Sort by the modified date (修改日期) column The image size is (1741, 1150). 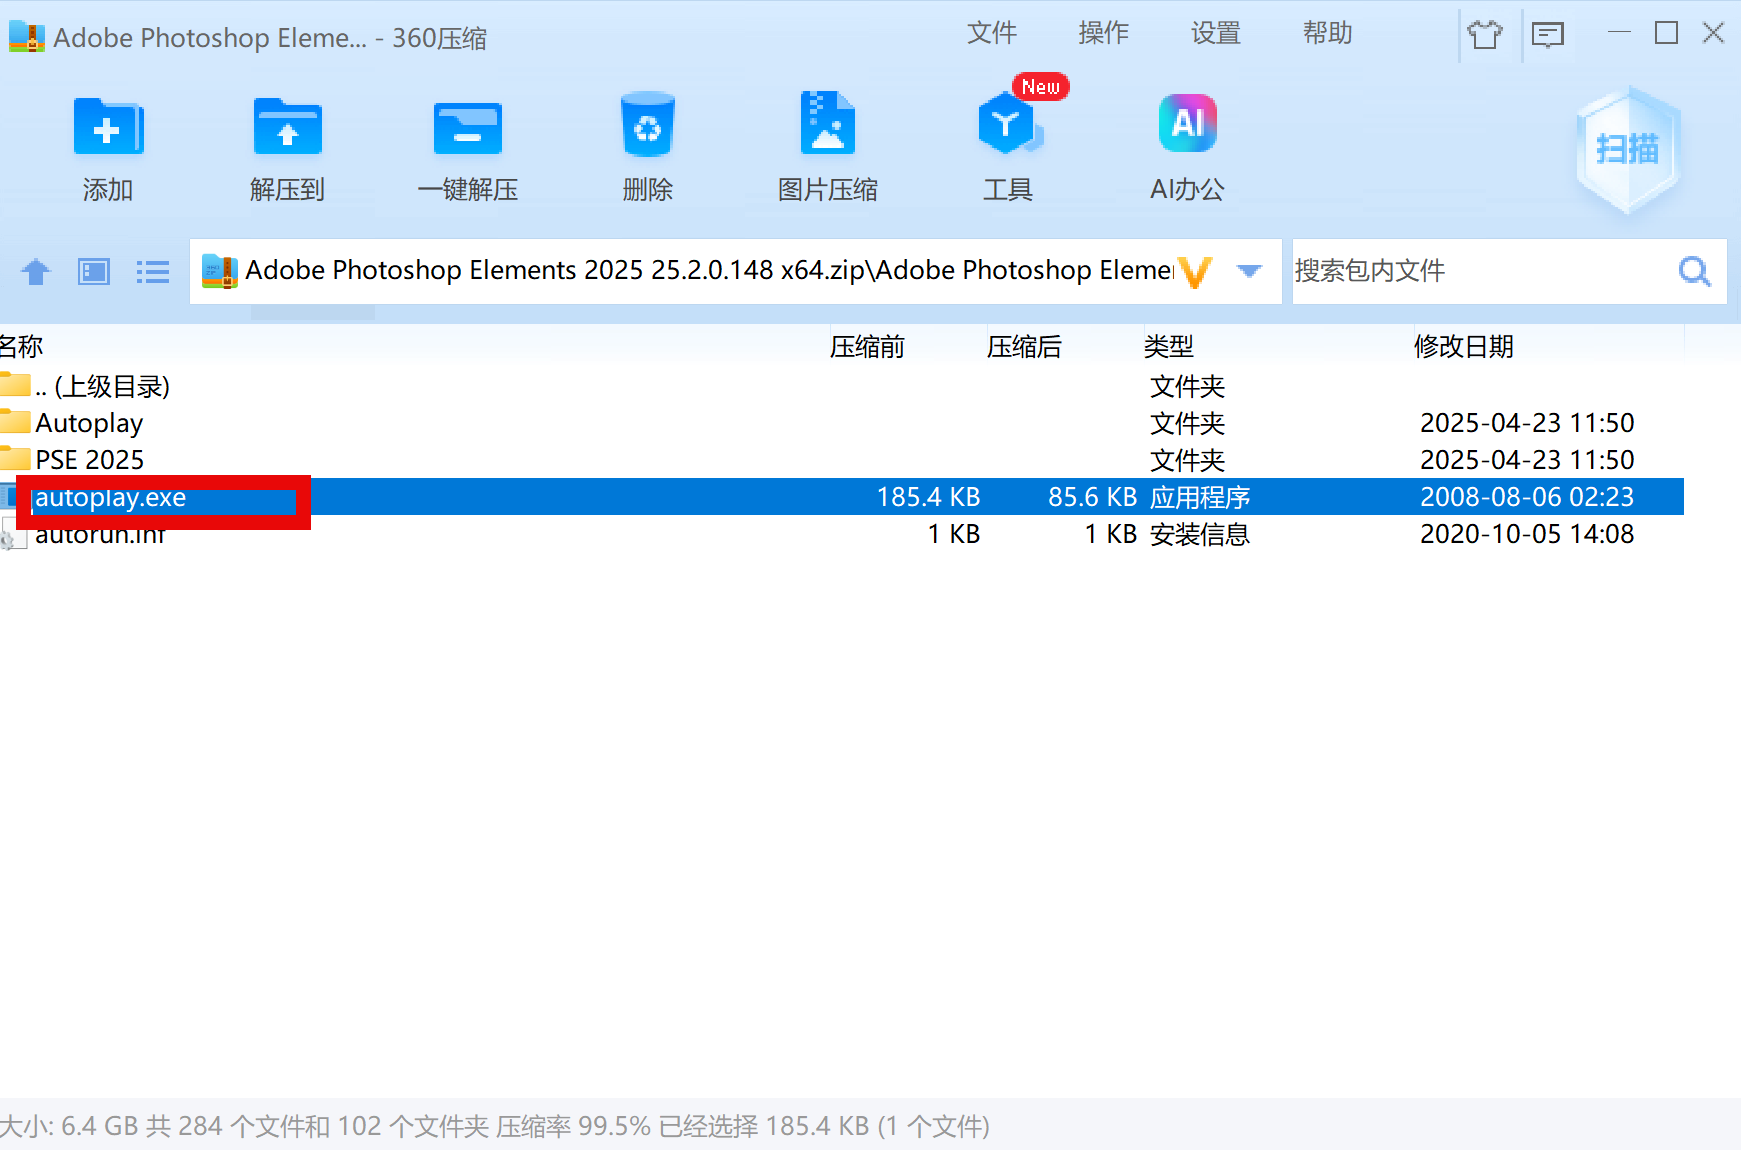tap(1463, 347)
